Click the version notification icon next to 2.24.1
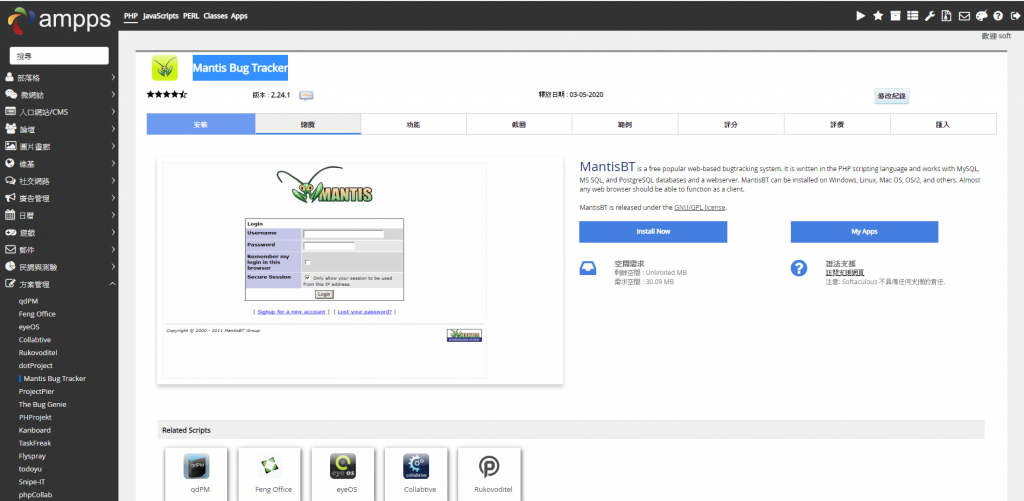Viewport: 1024px width, 501px height. pos(306,95)
